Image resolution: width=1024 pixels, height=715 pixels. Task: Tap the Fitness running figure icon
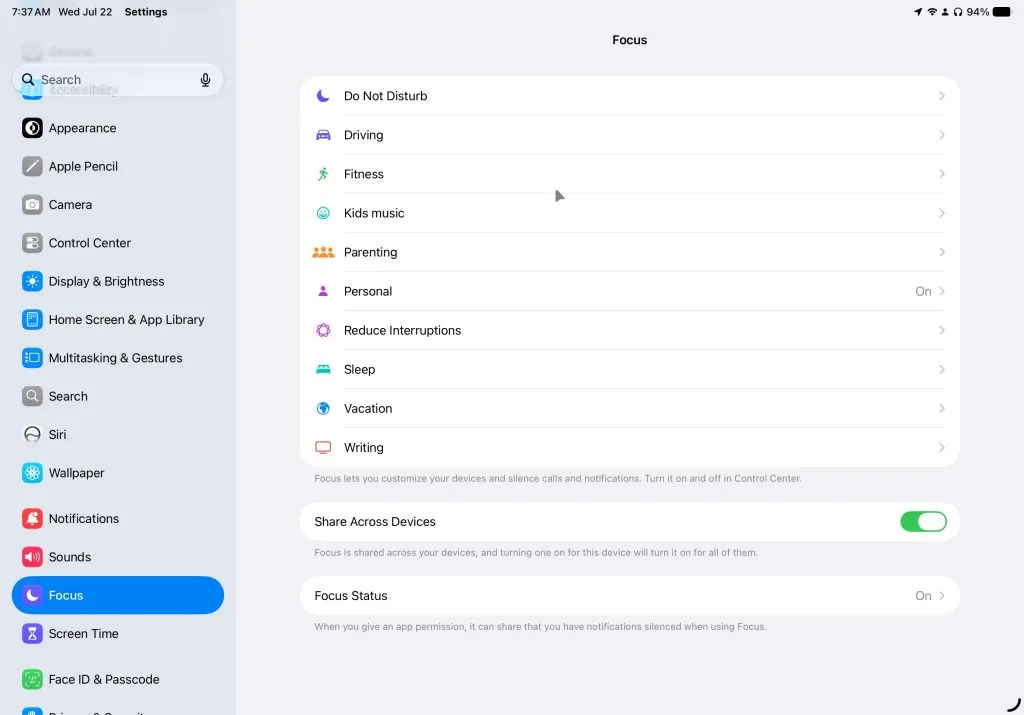coord(323,174)
